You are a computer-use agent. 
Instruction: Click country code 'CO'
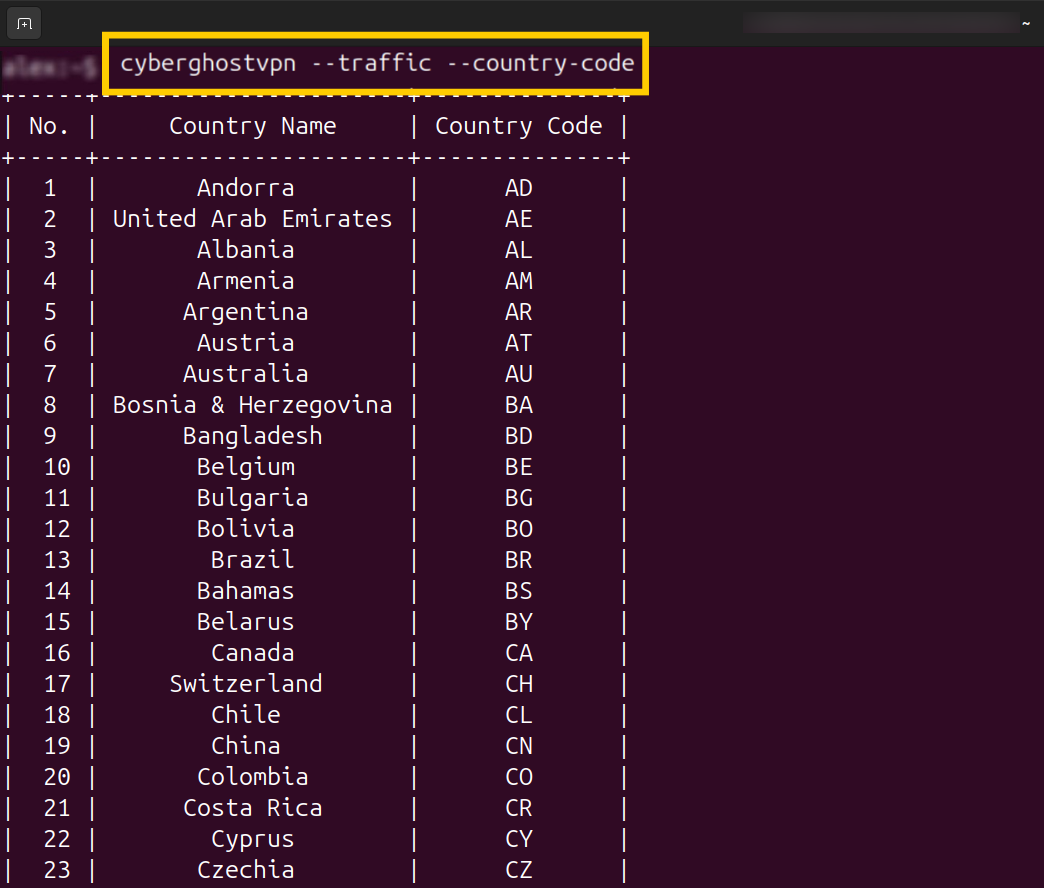pyautogui.click(x=519, y=777)
